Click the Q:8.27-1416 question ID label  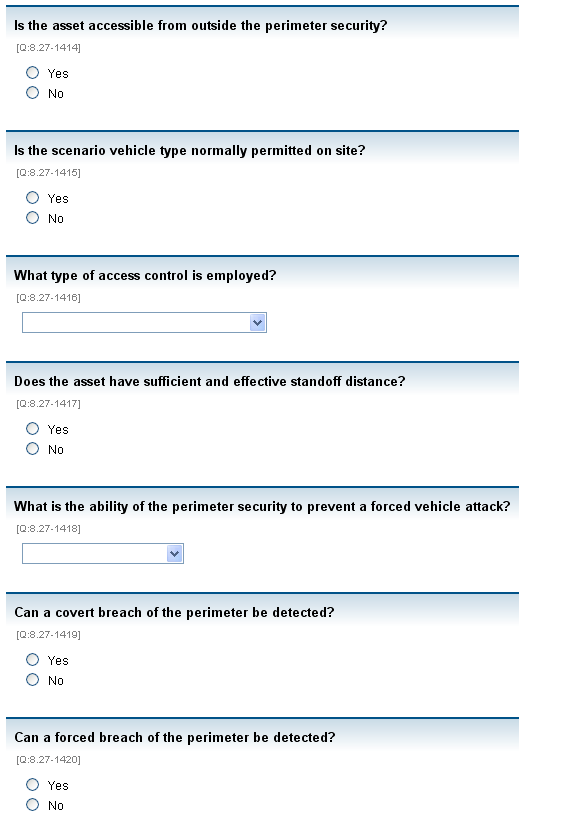click(48, 297)
